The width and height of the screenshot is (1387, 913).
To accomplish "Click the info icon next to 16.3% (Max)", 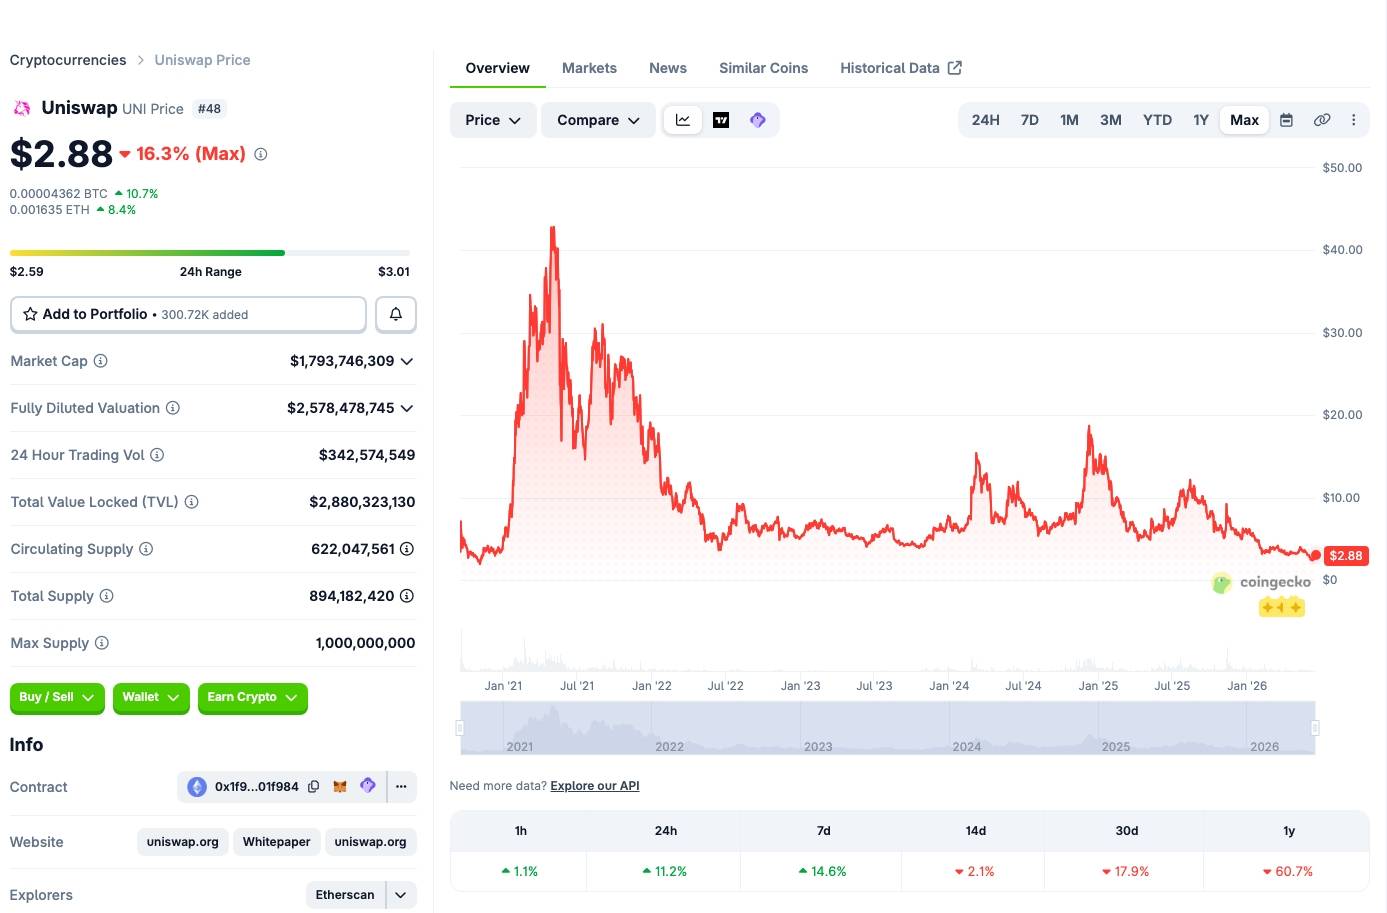I will point(261,154).
